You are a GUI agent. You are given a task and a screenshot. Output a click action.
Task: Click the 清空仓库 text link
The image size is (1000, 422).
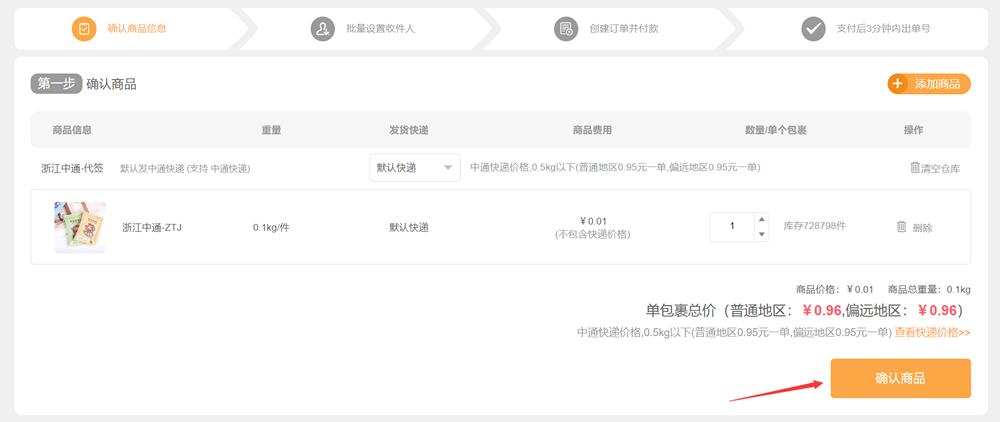[x=940, y=168]
